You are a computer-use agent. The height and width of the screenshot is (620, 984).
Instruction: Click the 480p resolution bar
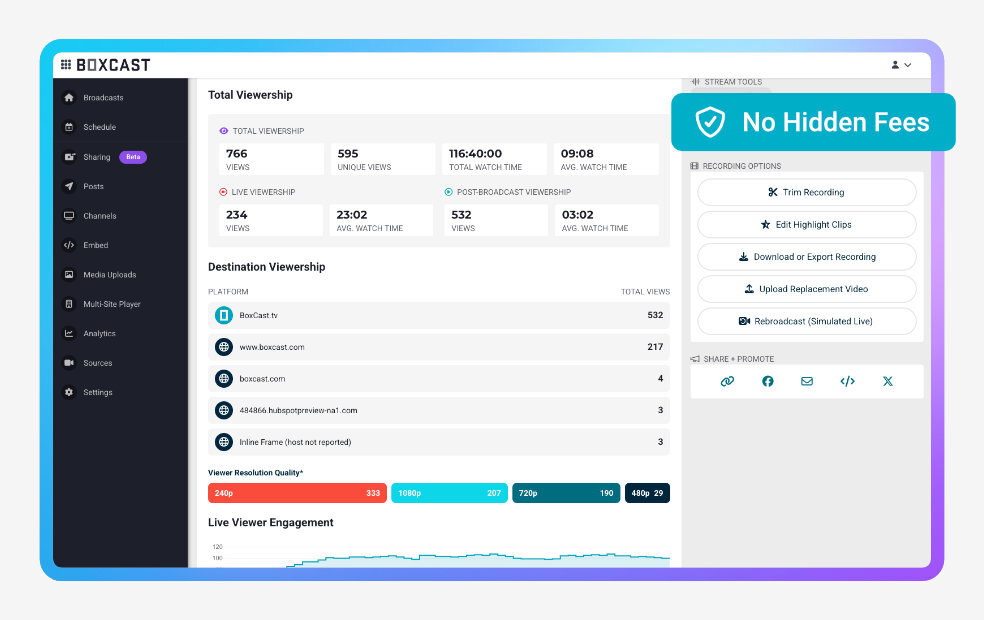click(x=647, y=493)
